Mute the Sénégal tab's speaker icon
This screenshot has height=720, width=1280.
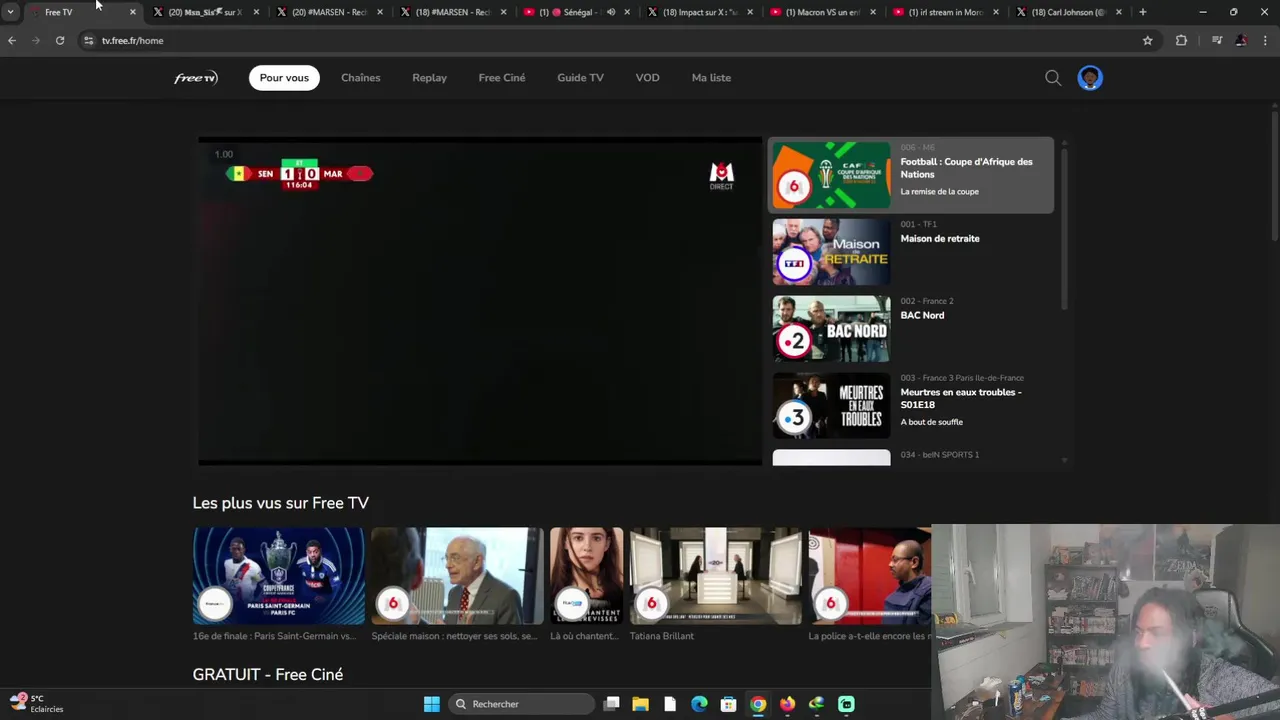click(x=611, y=12)
